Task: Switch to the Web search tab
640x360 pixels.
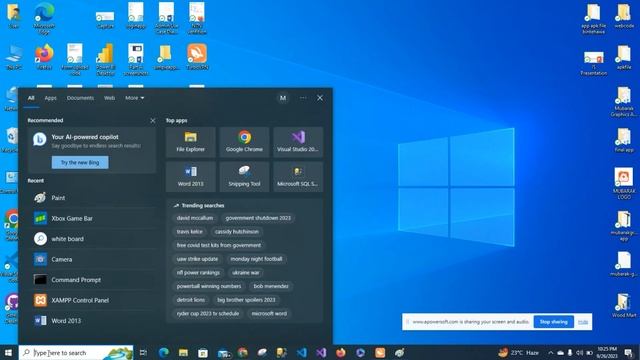Action: point(109,98)
